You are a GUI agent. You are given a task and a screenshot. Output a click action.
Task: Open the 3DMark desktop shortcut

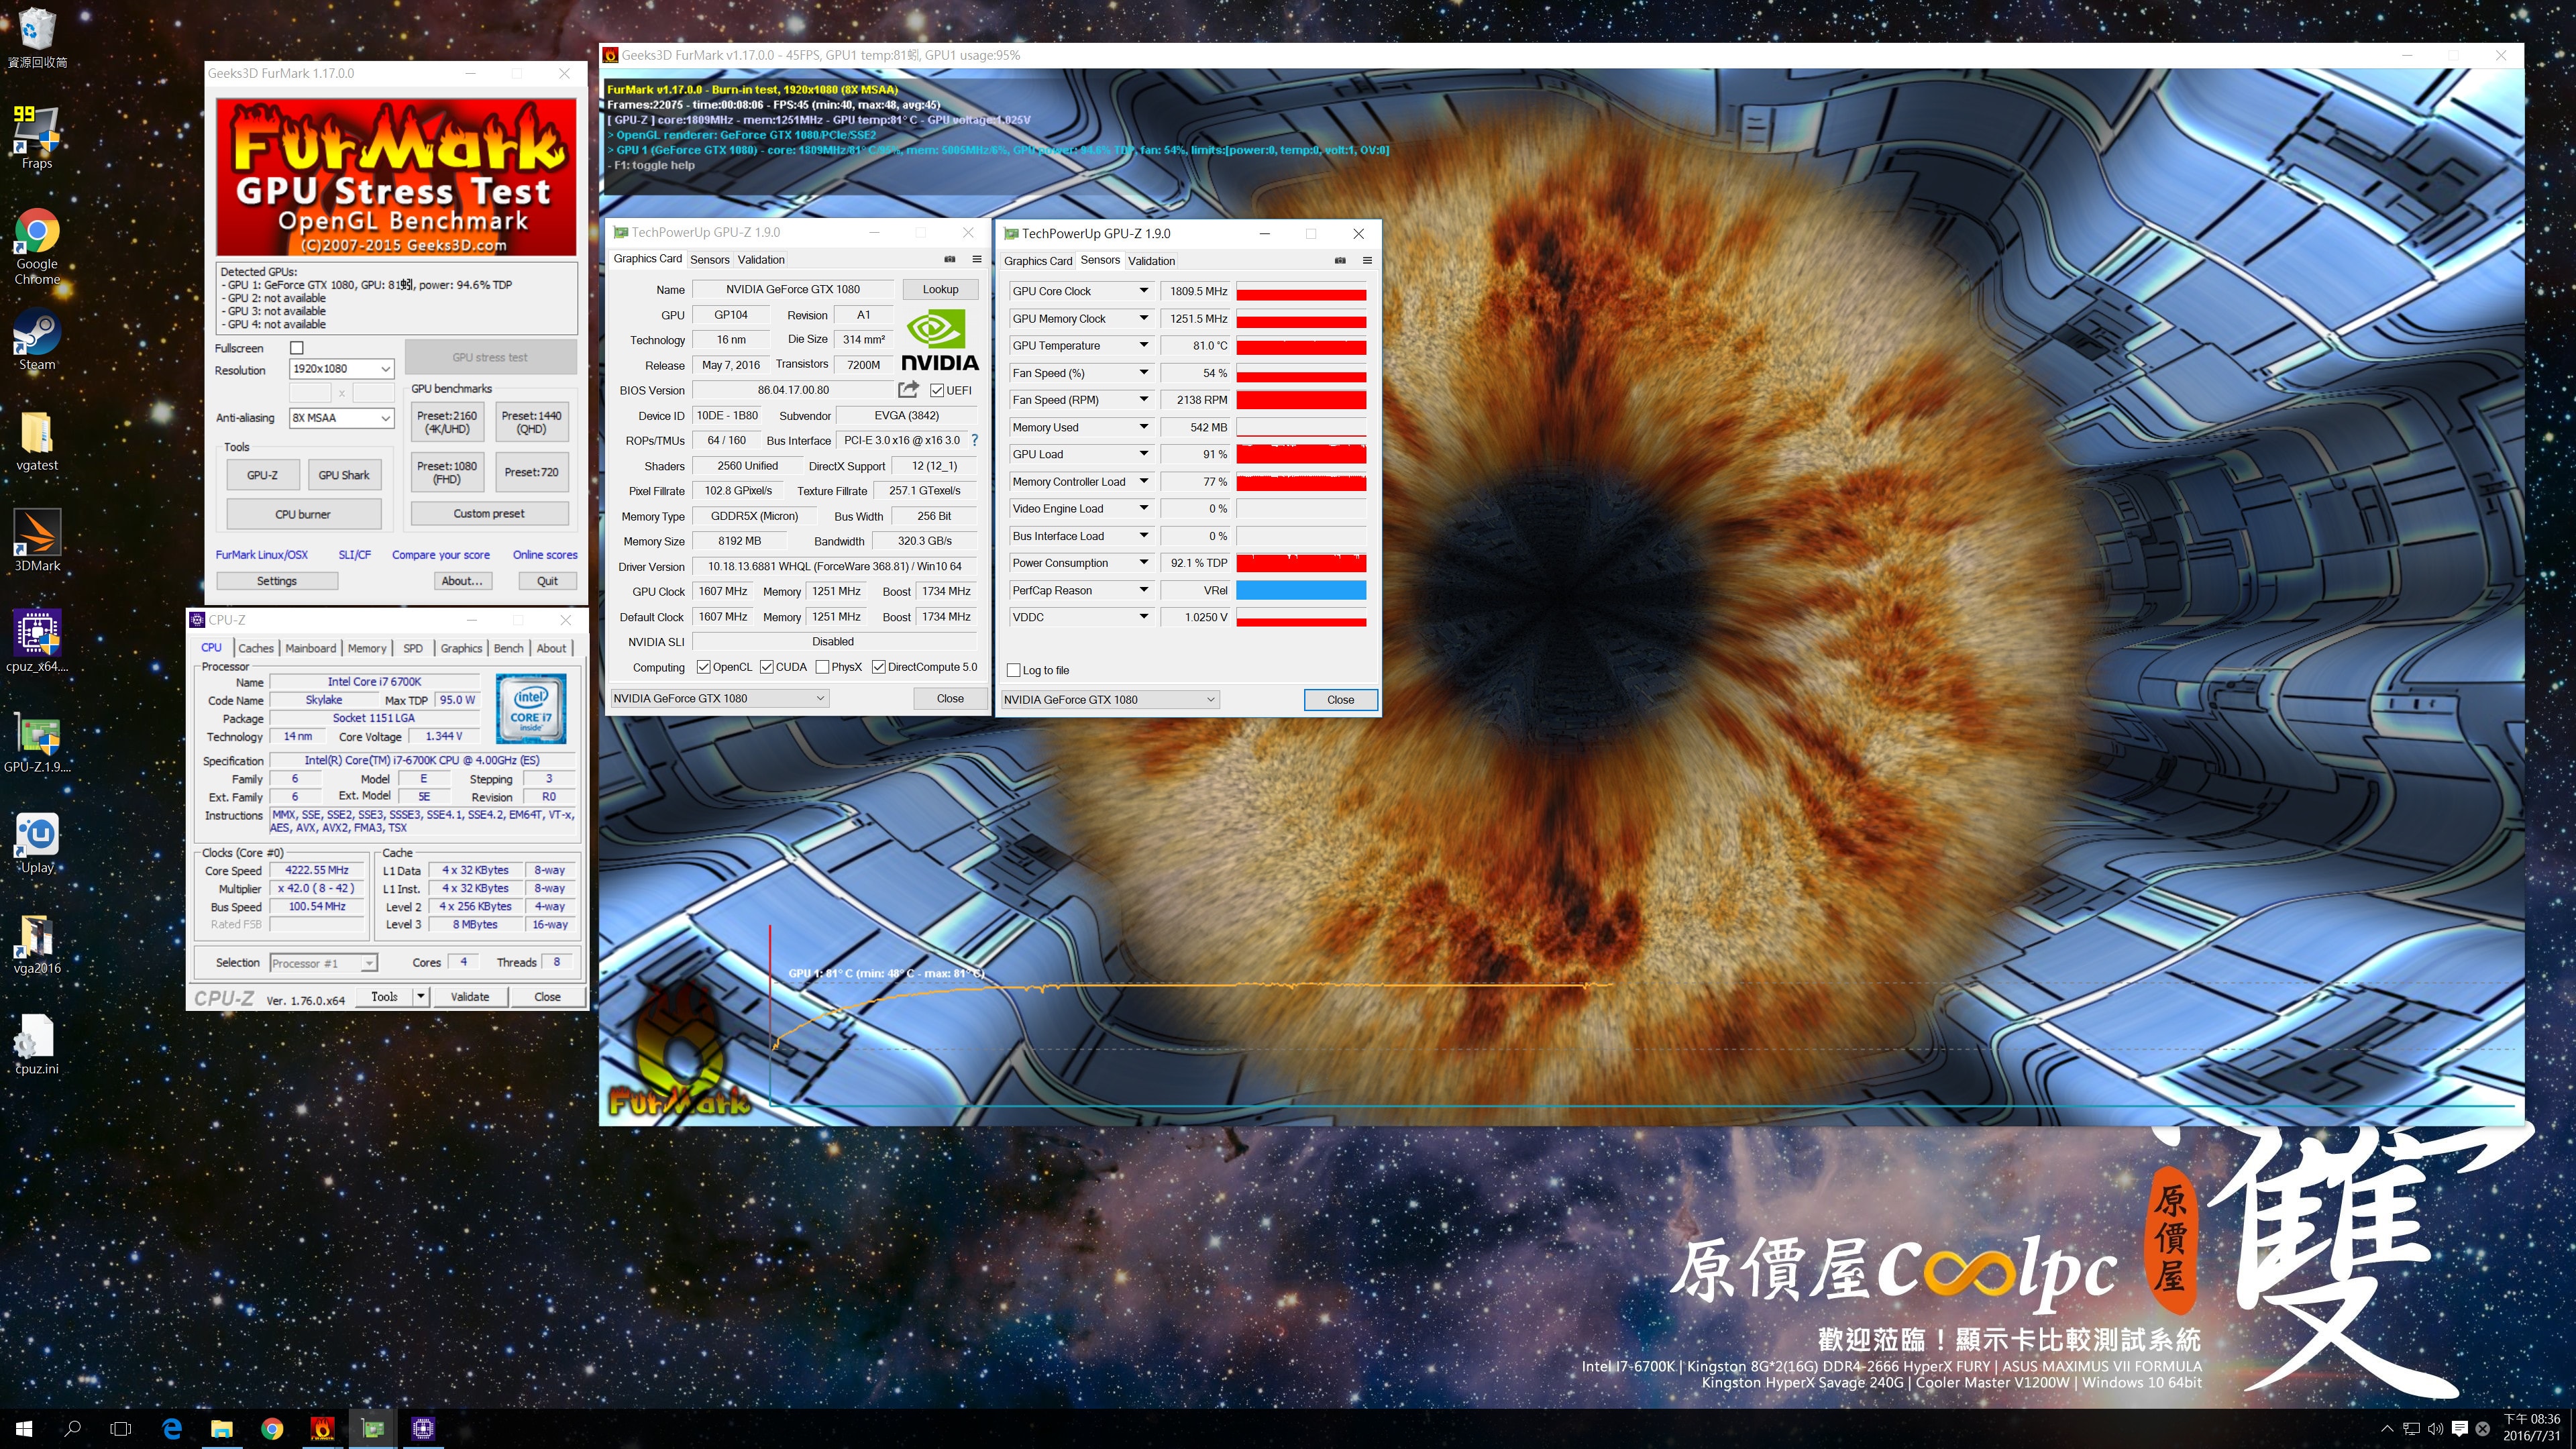pos(37,541)
